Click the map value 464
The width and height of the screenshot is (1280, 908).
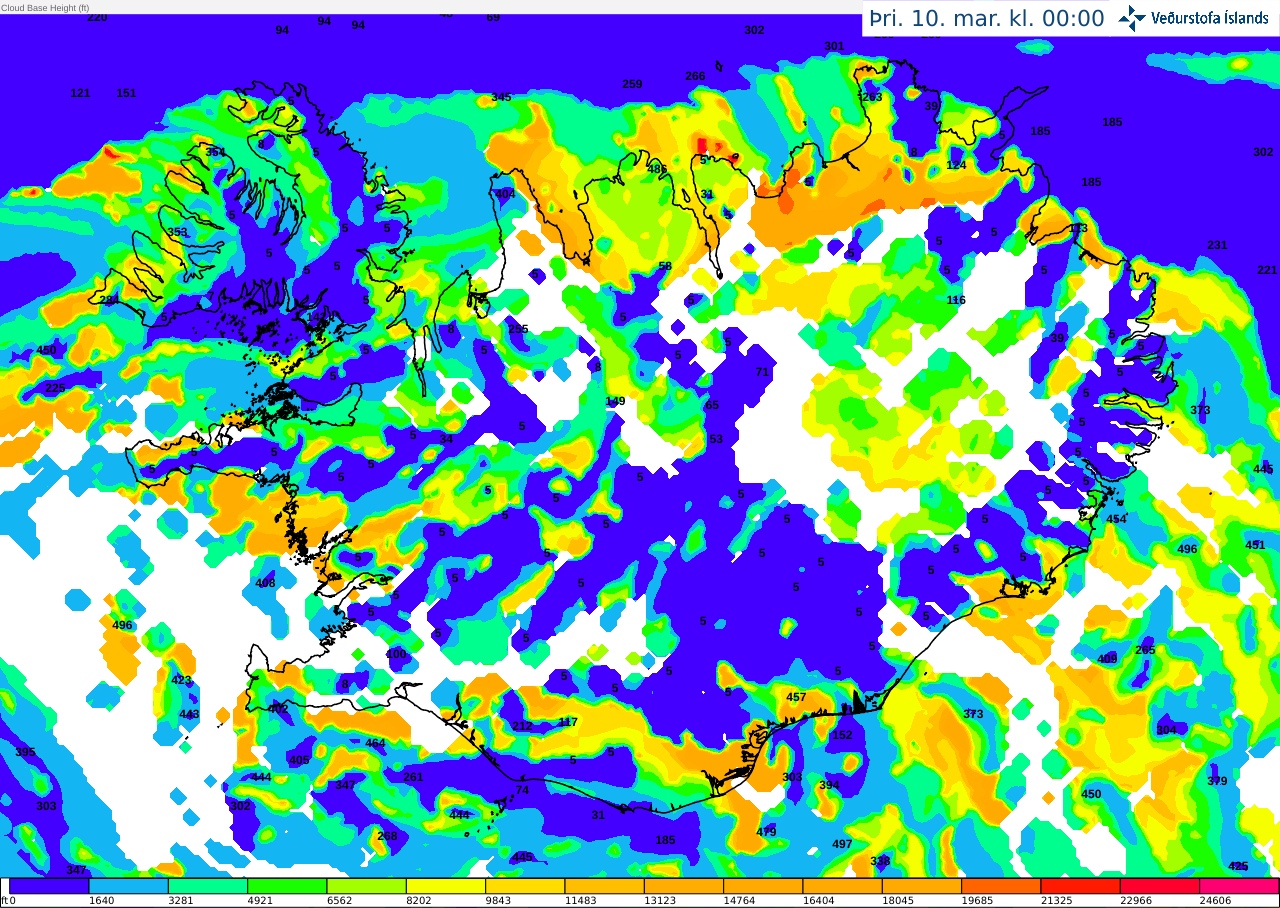click(375, 743)
